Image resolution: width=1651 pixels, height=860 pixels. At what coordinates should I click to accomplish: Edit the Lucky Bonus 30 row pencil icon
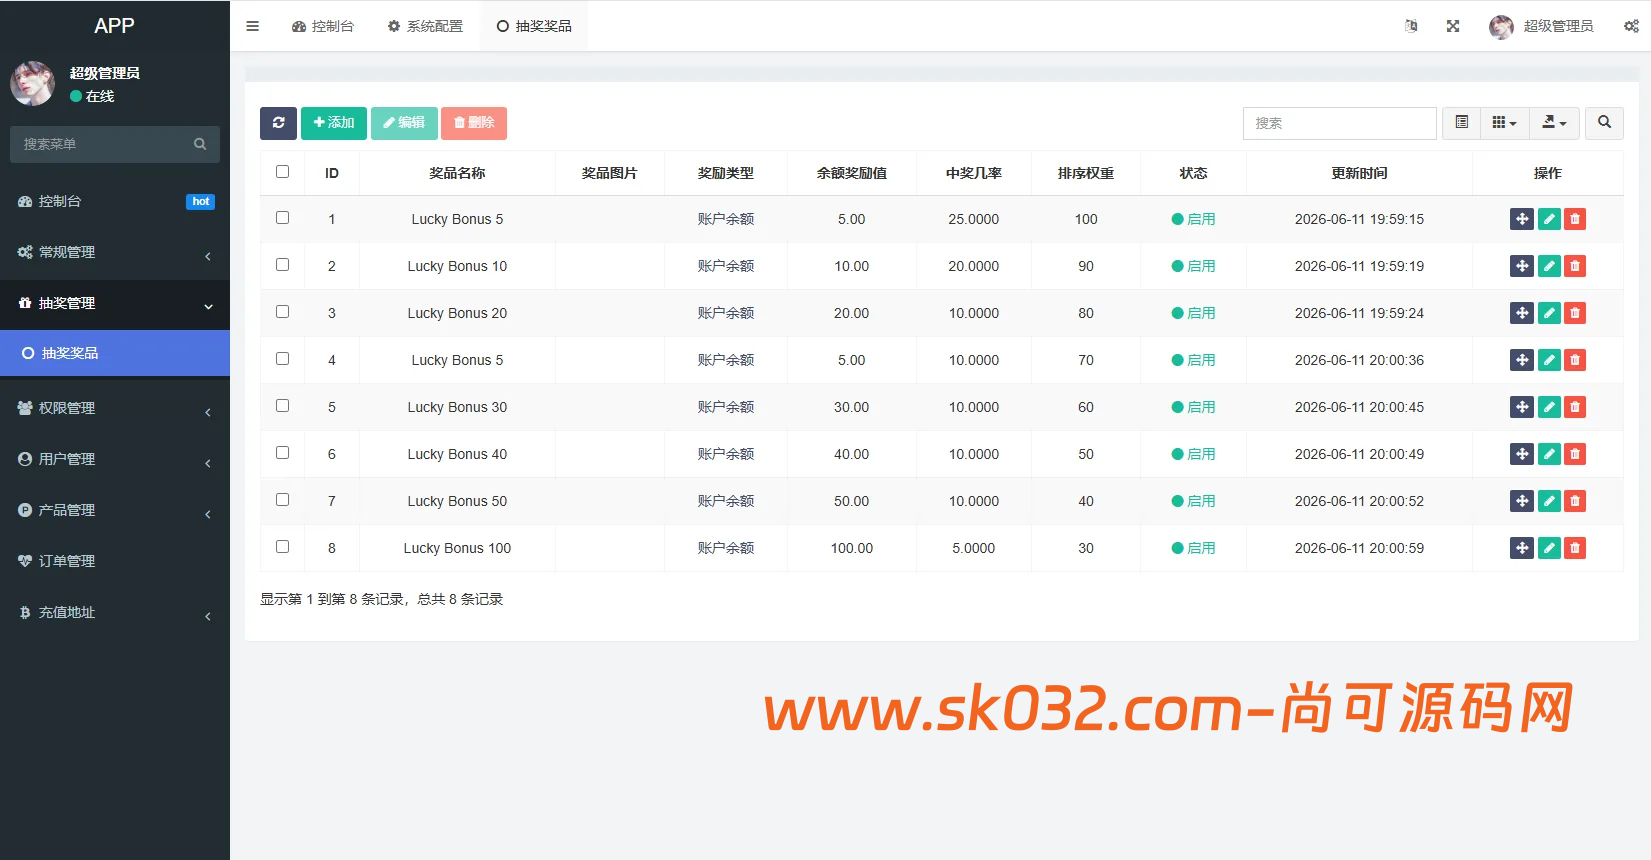1549,407
